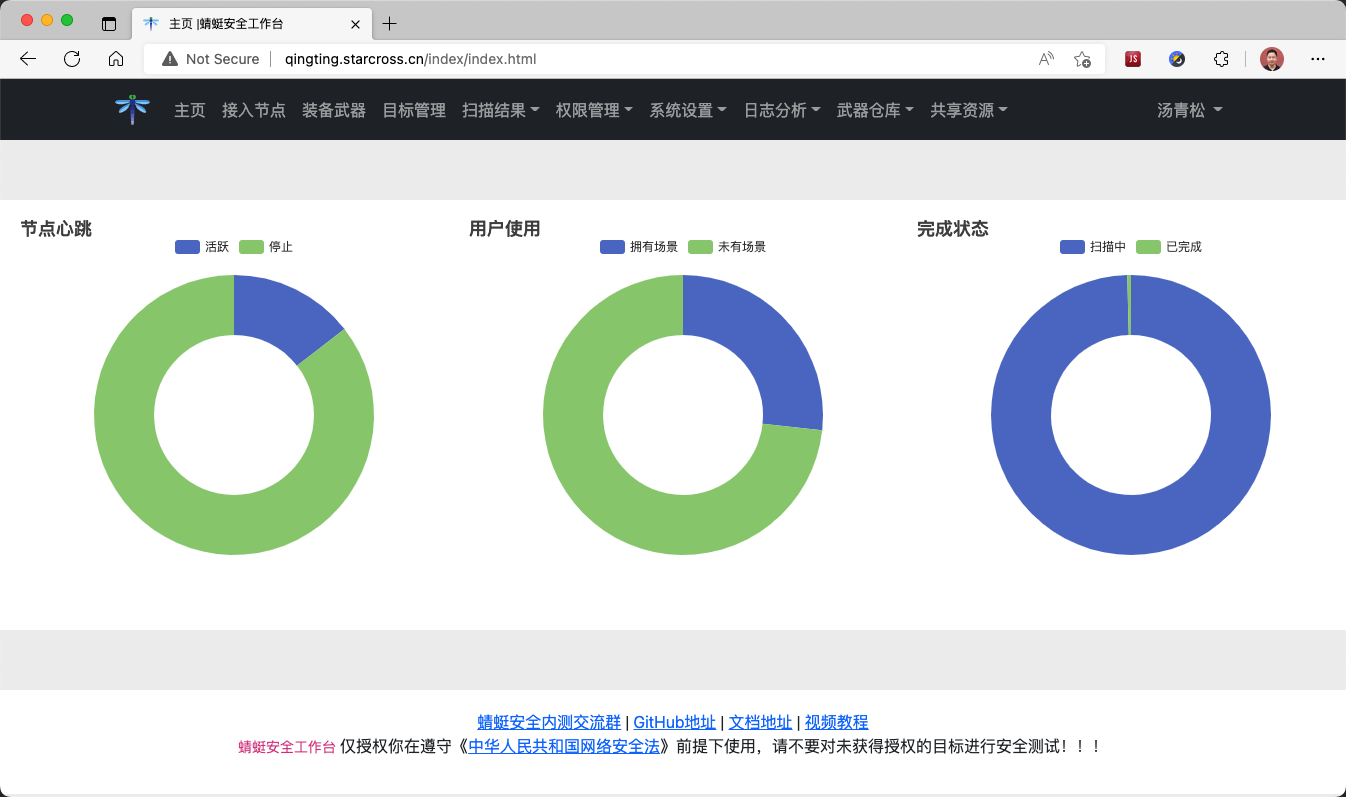Click the user profile avatar icon
1346x797 pixels.
(1270, 59)
